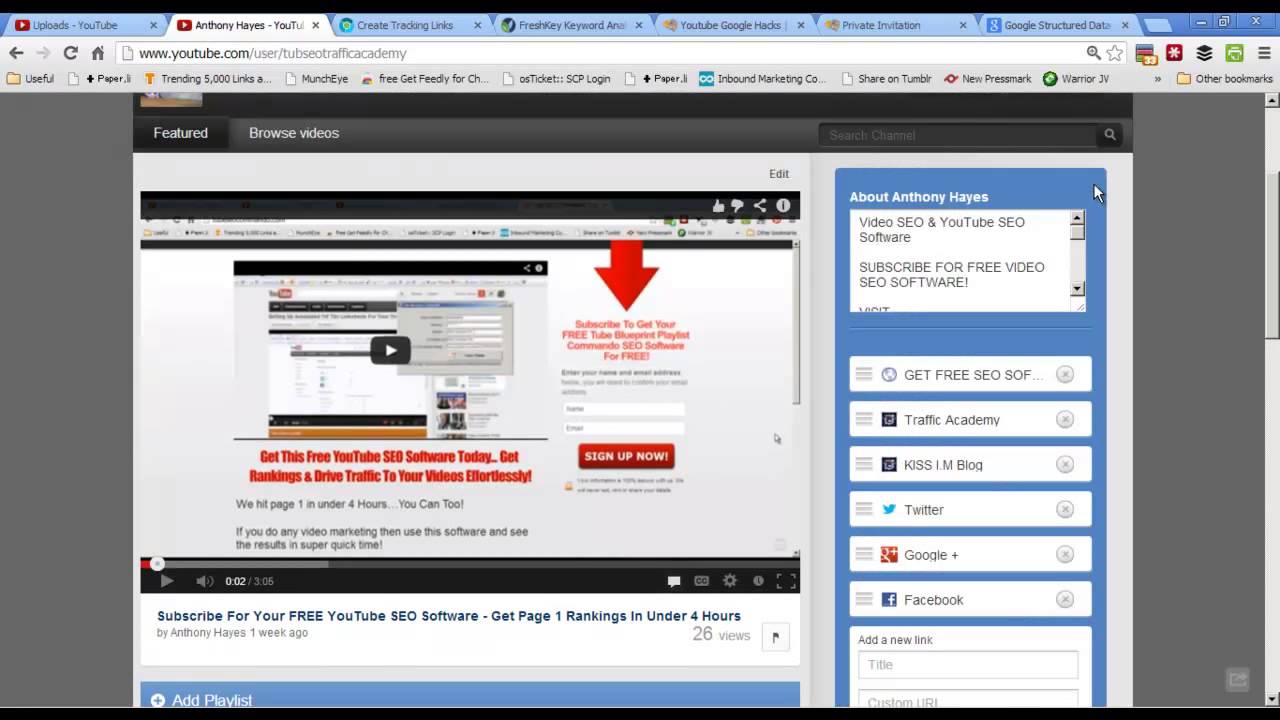This screenshot has width=1280, height=720.
Task: Click the video progress bar to seek
Action: point(470,564)
